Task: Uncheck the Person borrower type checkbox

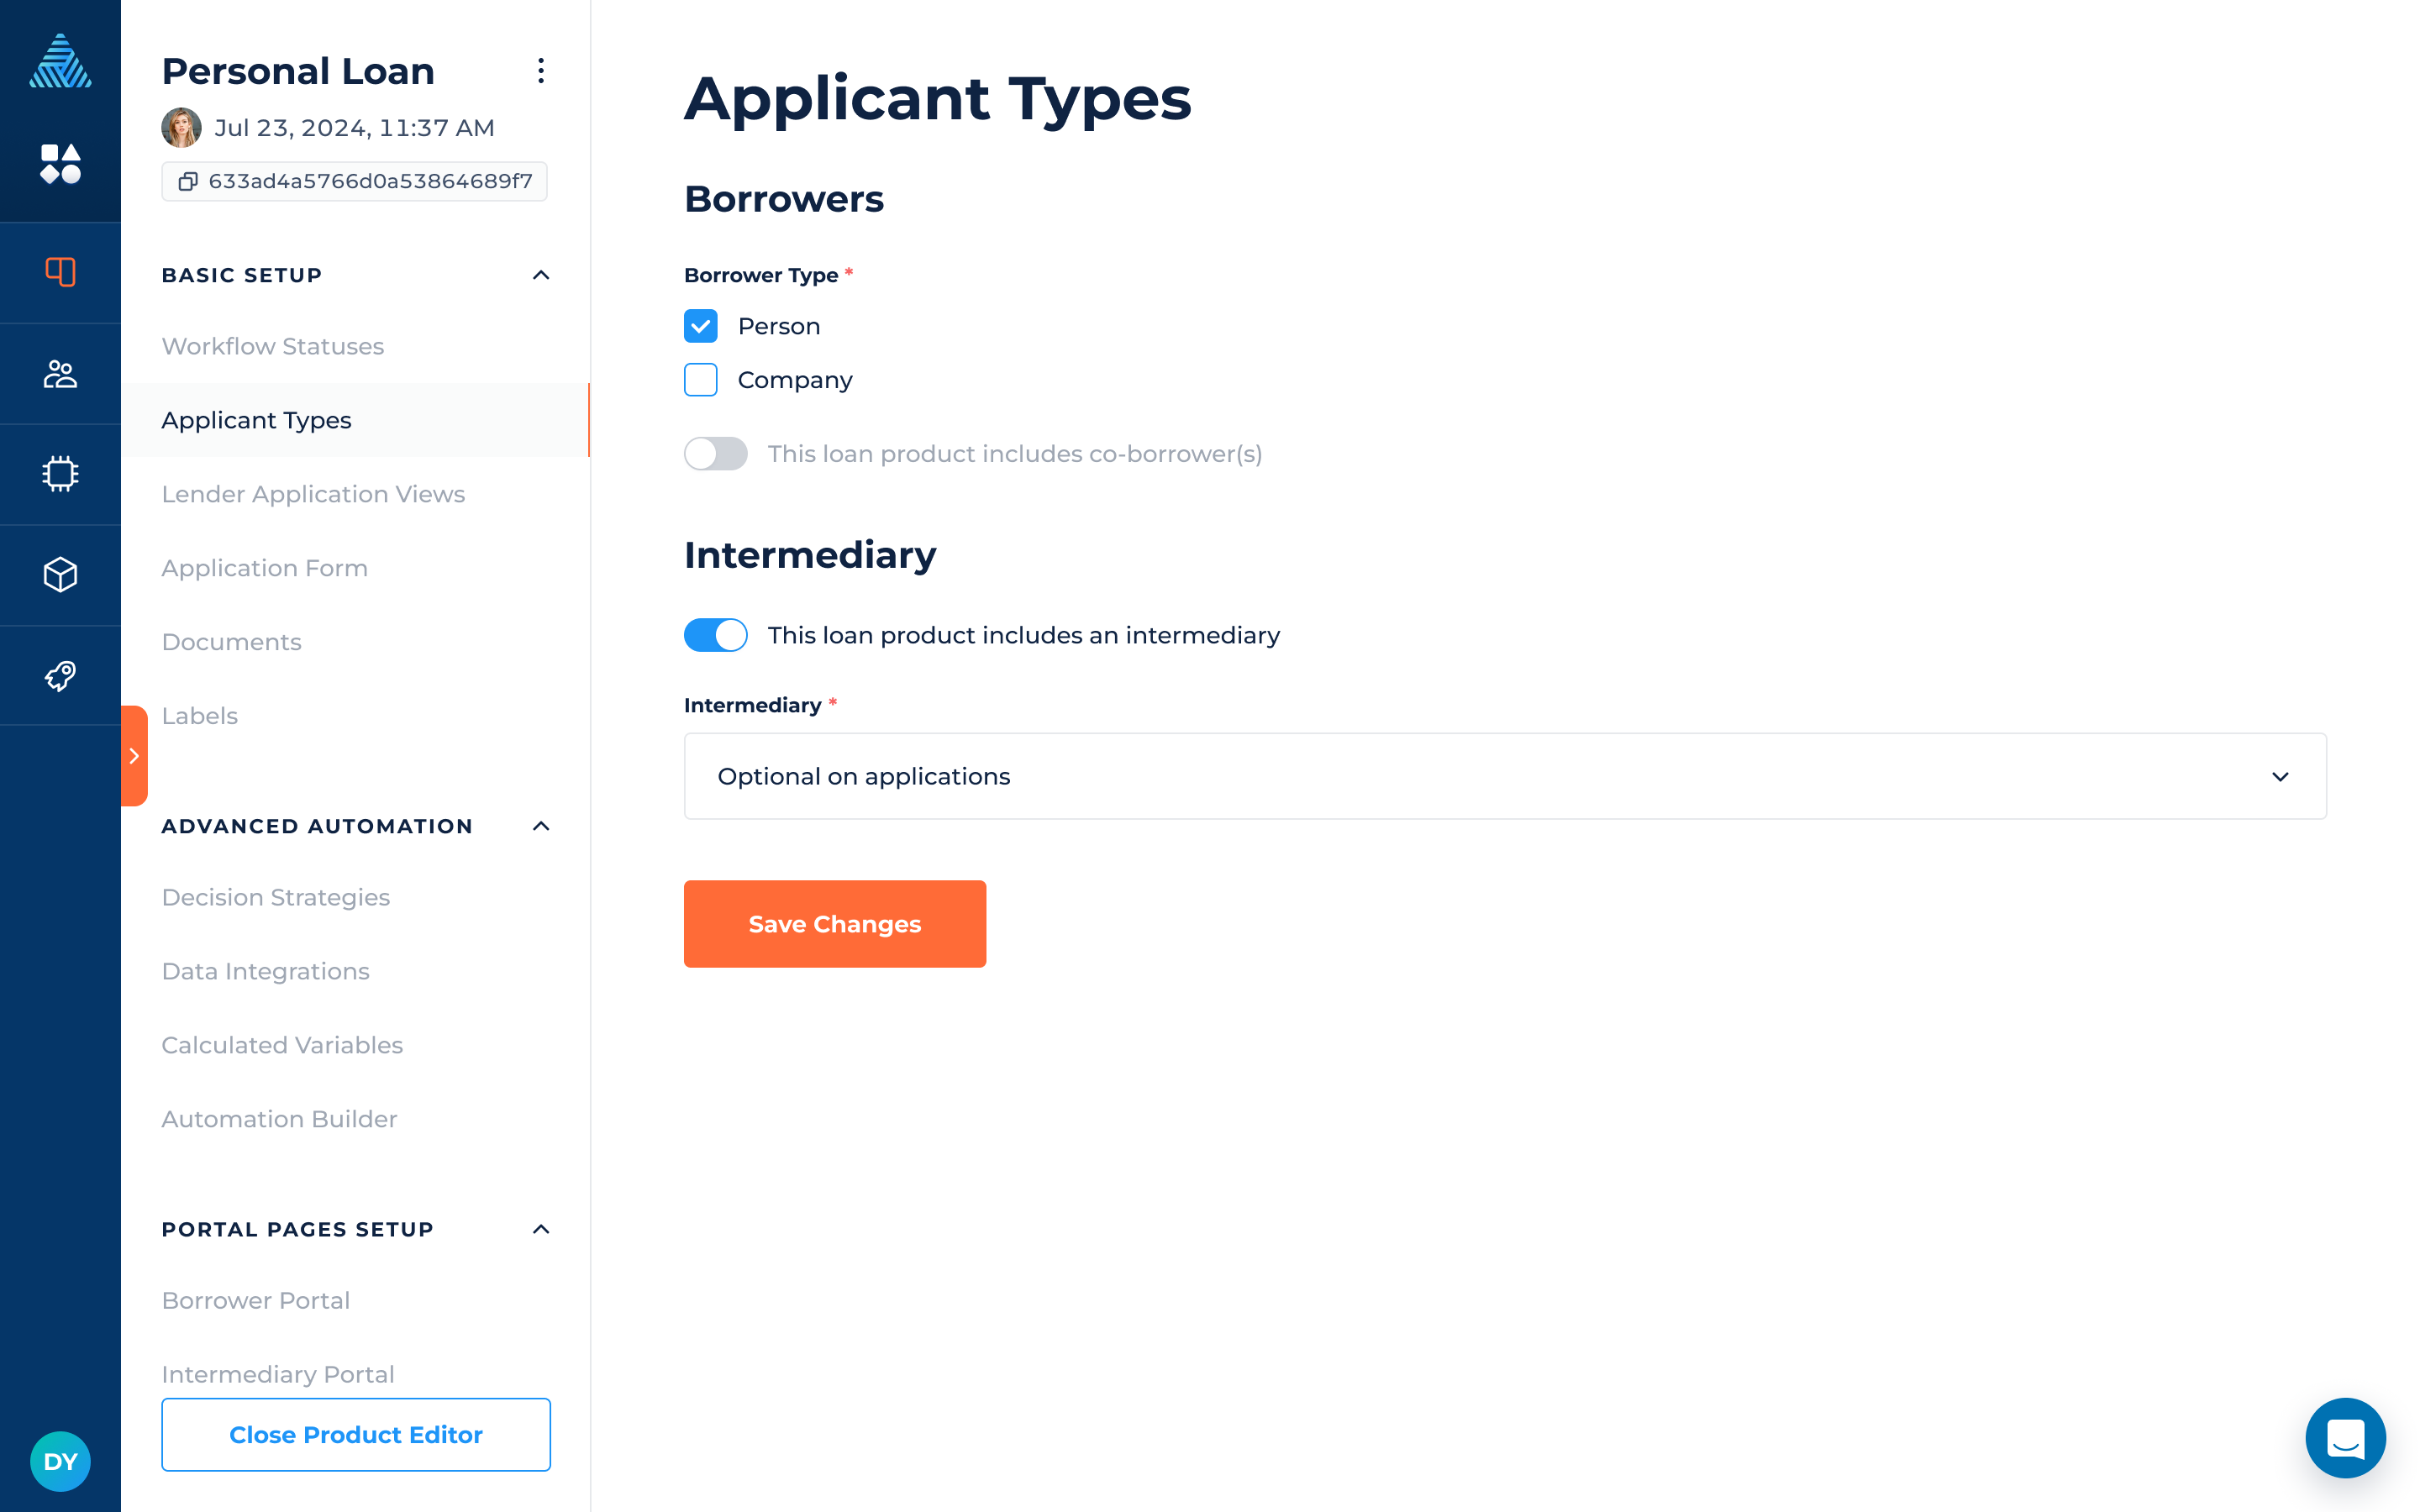Action: point(700,326)
